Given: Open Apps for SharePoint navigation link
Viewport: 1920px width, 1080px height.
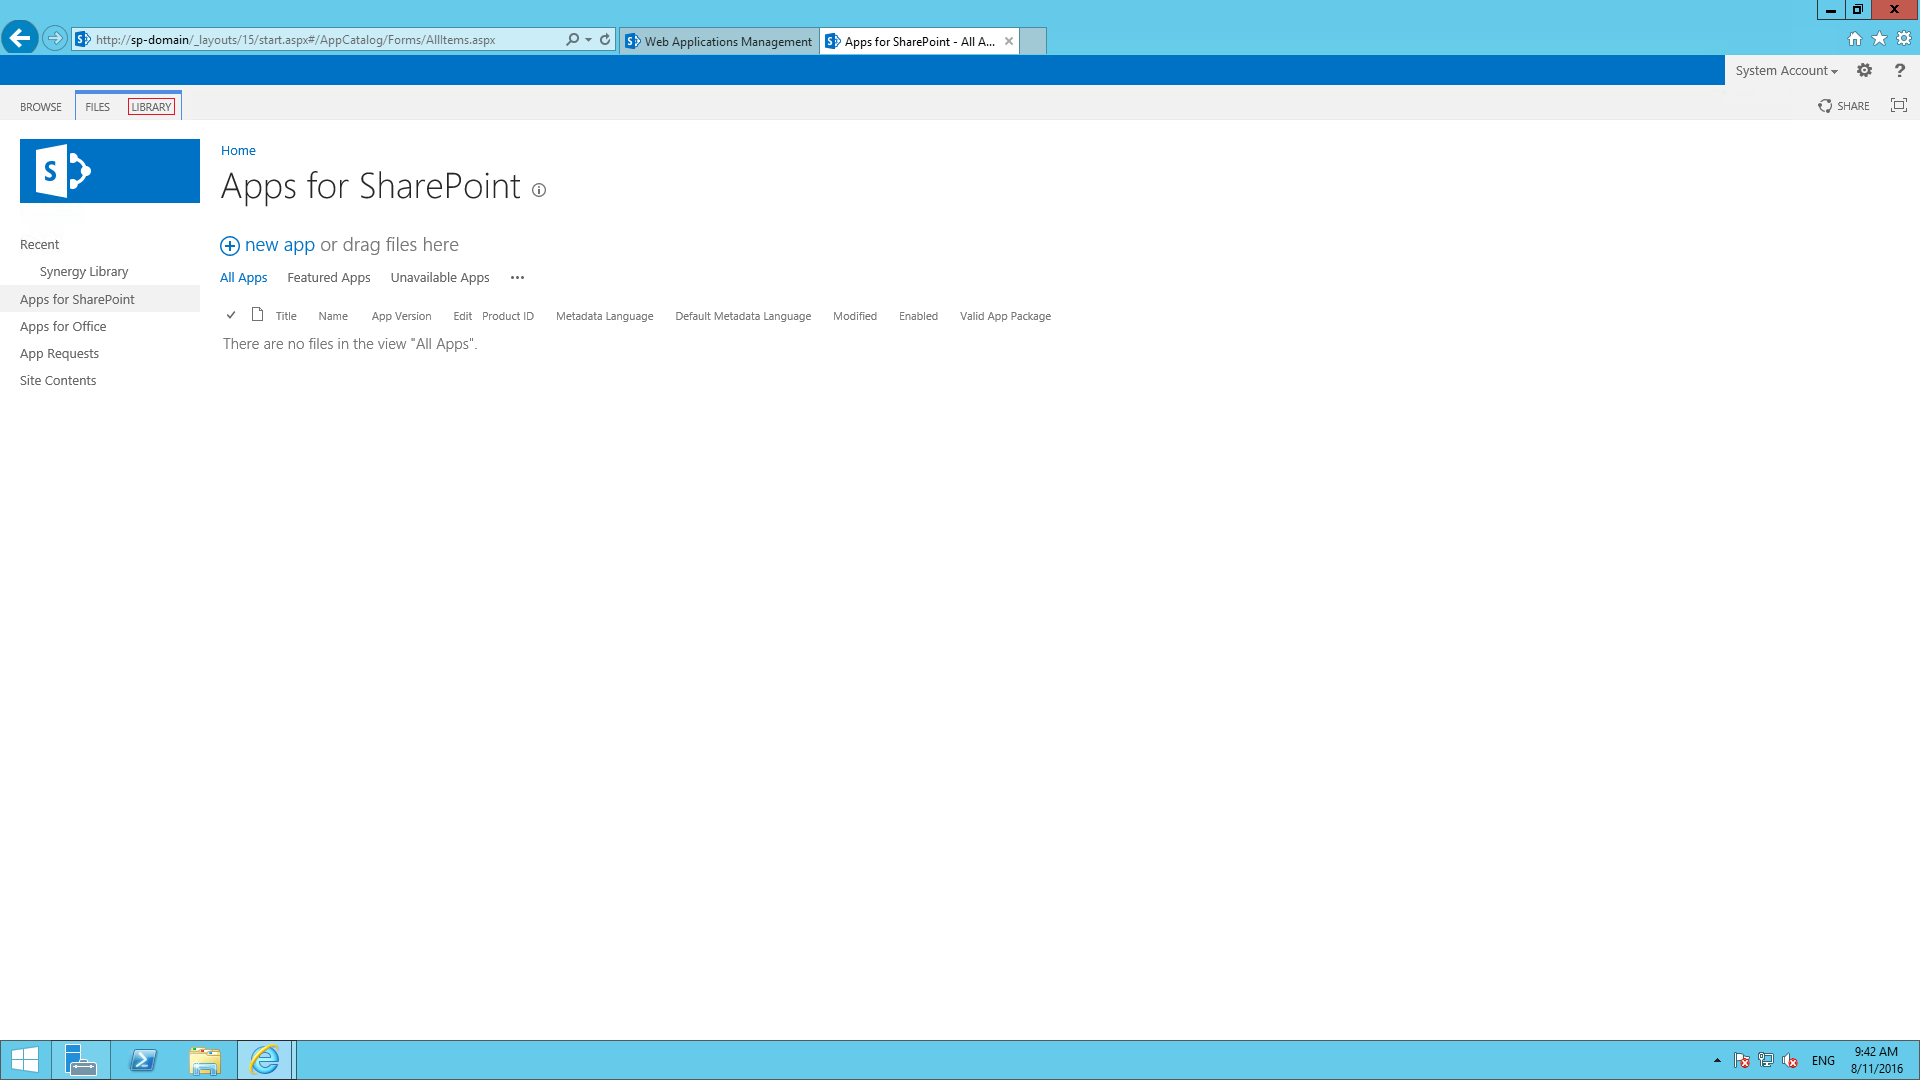Looking at the screenshot, I should (77, 300).
